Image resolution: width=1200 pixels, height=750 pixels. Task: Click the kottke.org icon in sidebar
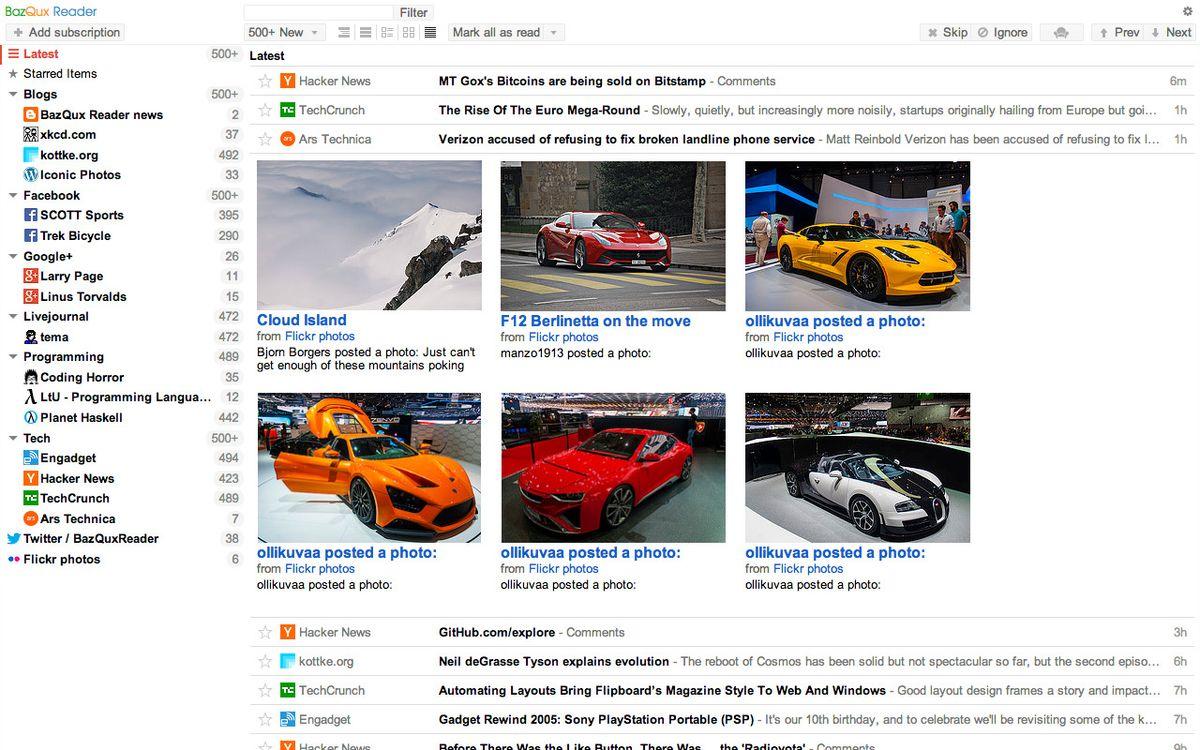[x=31, y=155]
